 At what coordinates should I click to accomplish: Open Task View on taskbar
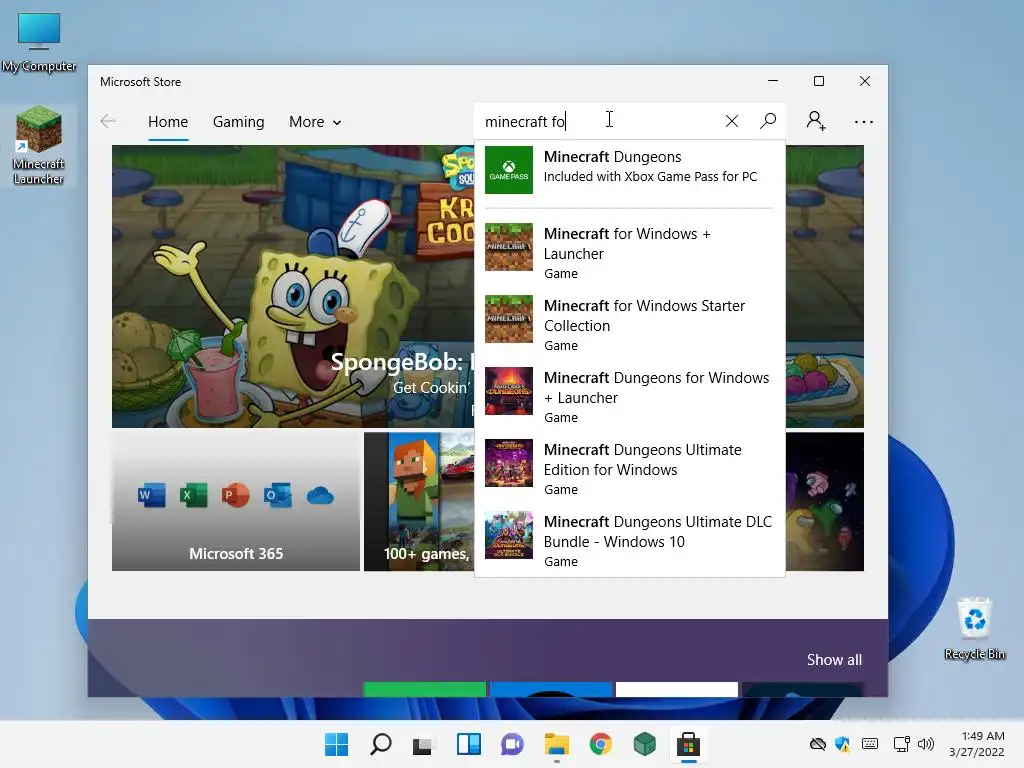pos(423,744)
